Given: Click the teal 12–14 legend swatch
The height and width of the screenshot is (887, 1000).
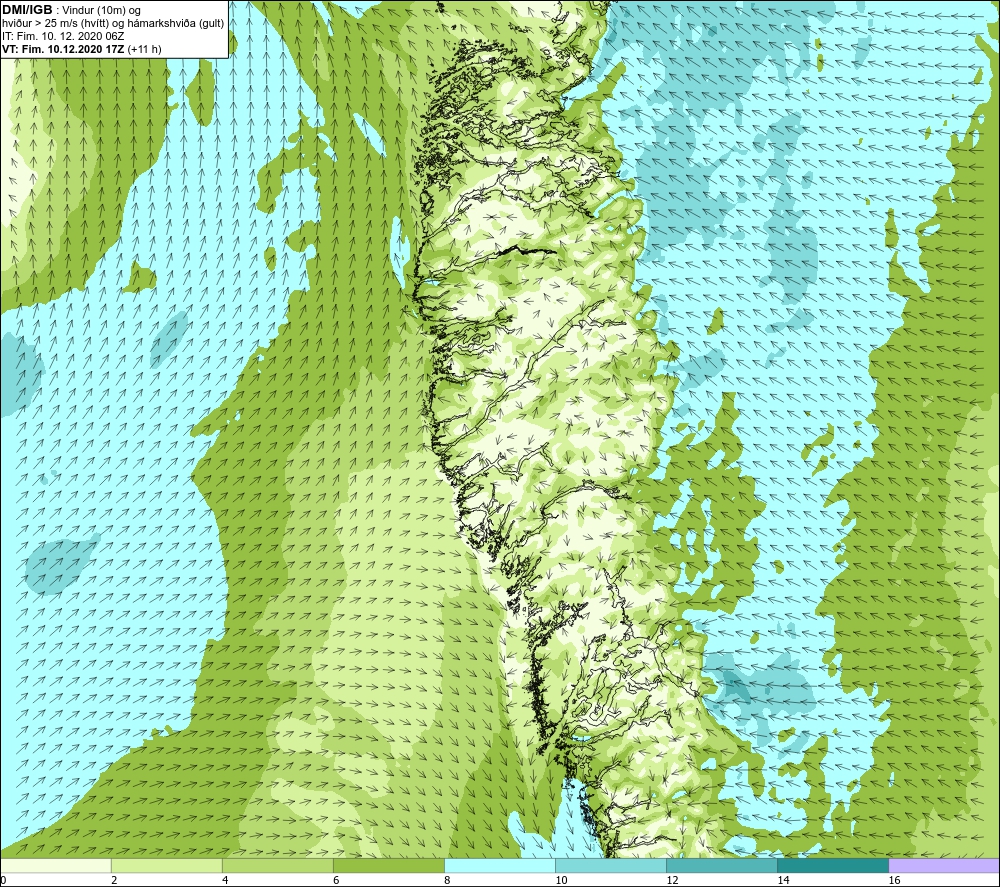Looking at the screenshot, I should pos(722,865).
